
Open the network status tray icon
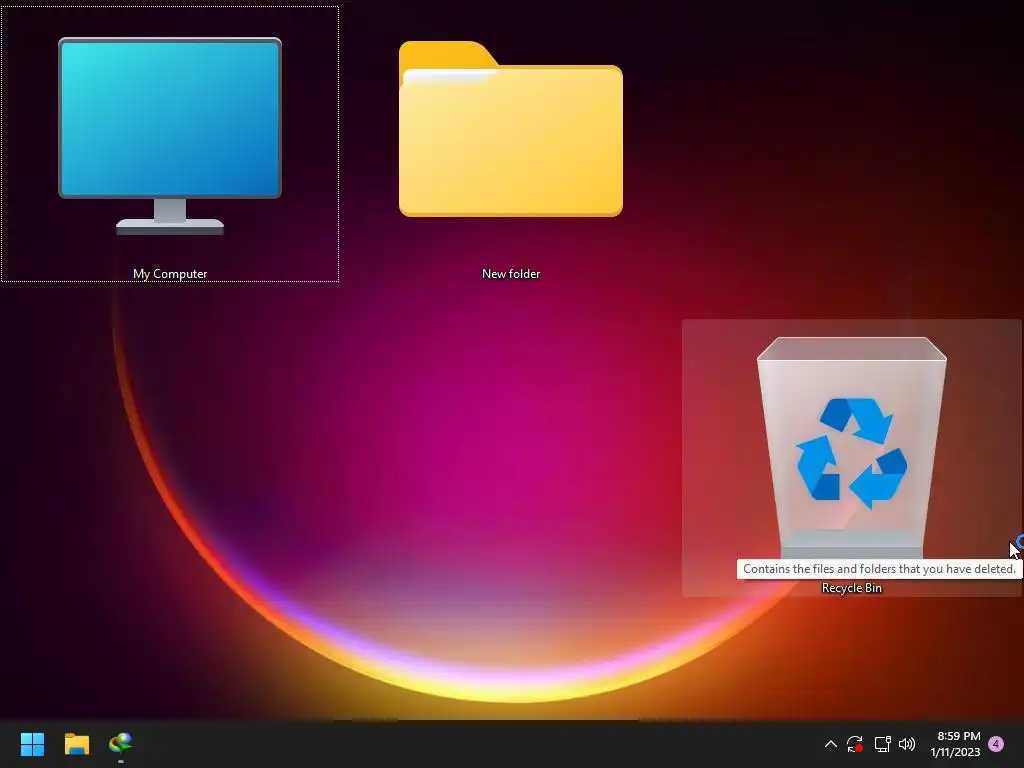[882, 744]
